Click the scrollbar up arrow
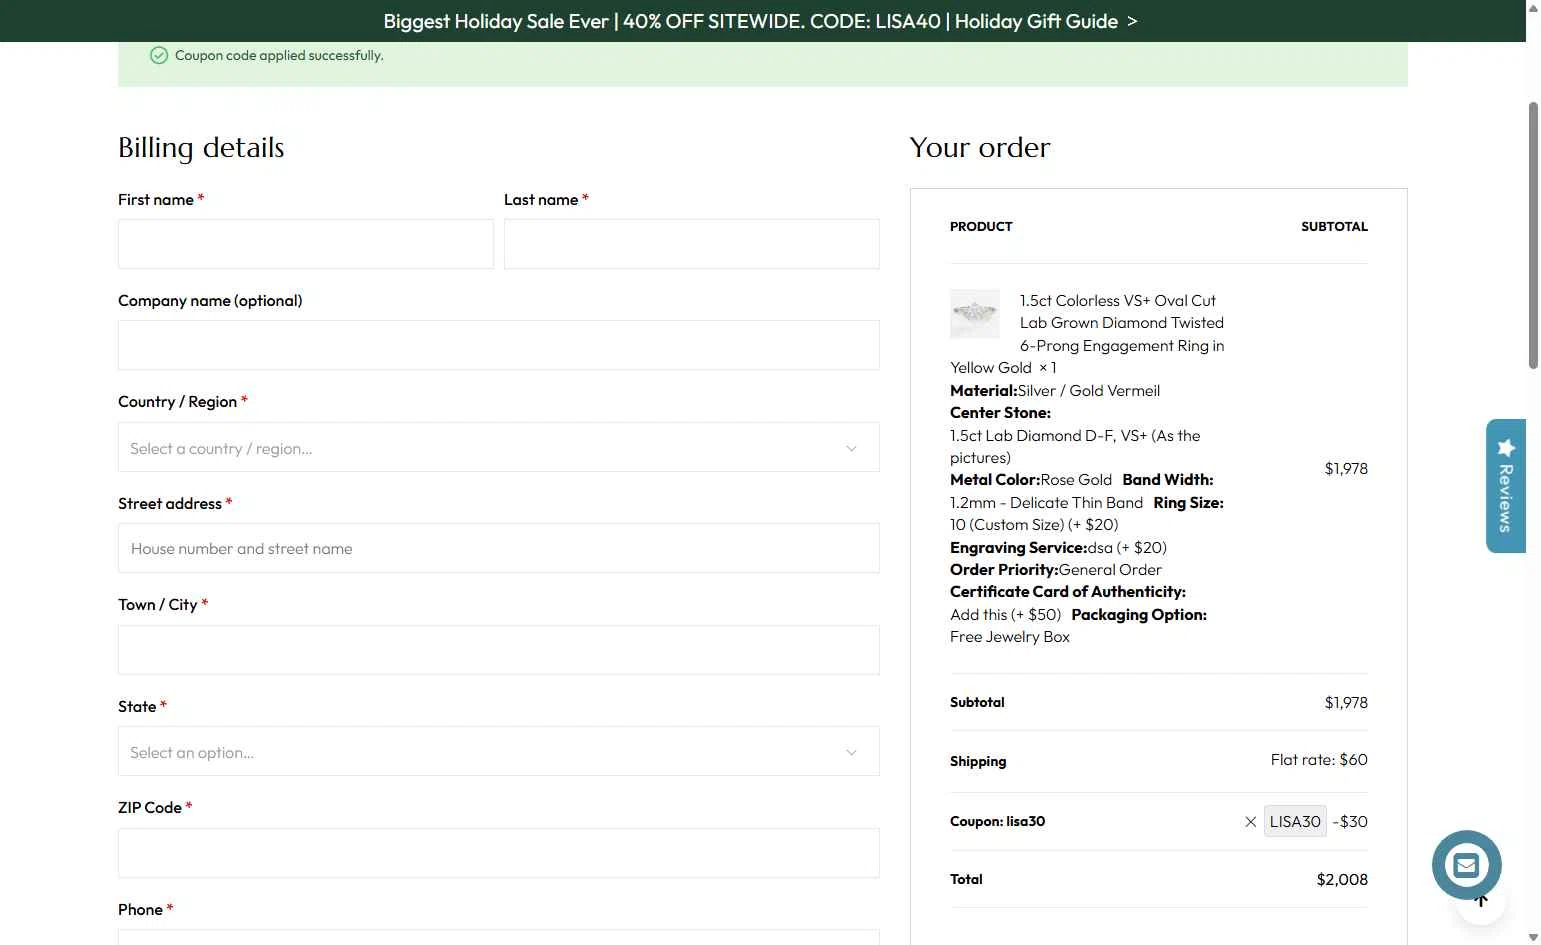 tap(1533, 8)
